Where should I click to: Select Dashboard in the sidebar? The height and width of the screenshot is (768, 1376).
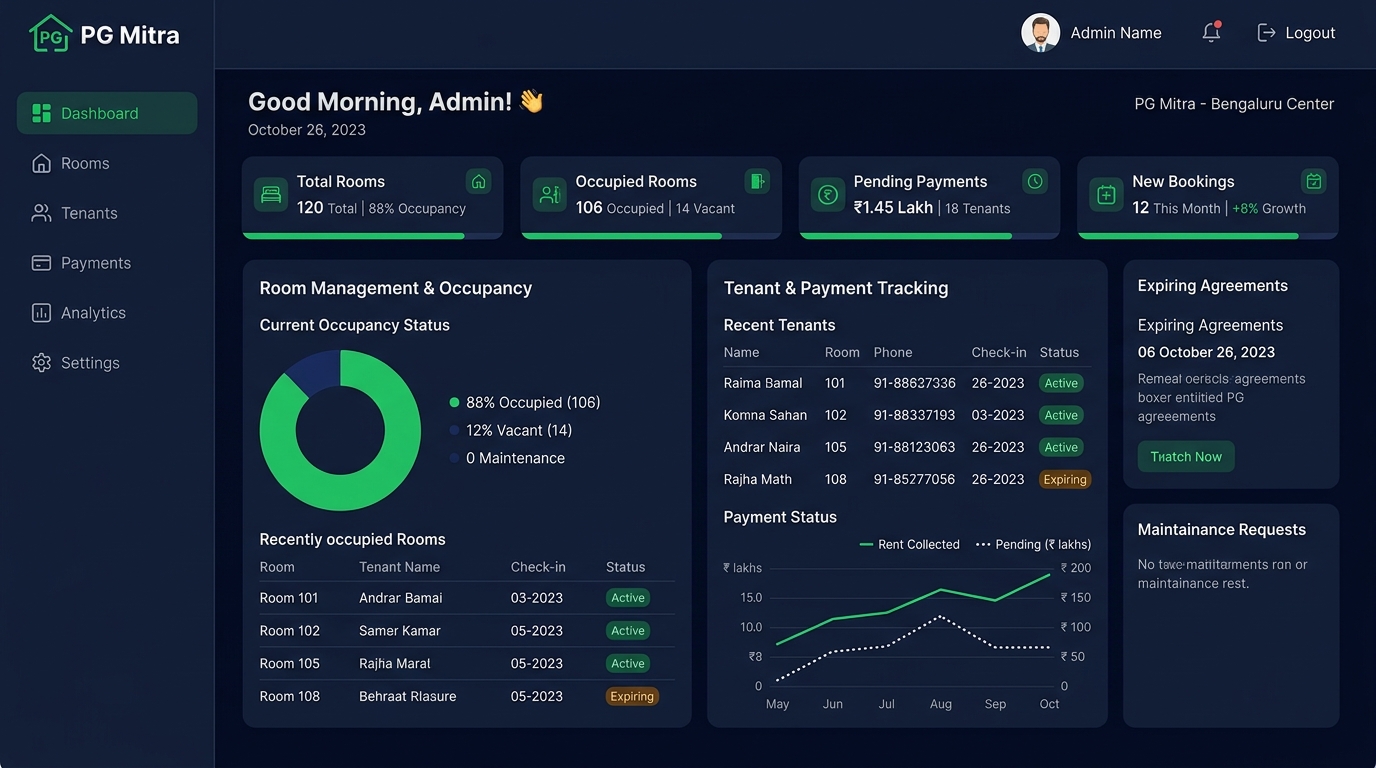(x=107, y=113)
